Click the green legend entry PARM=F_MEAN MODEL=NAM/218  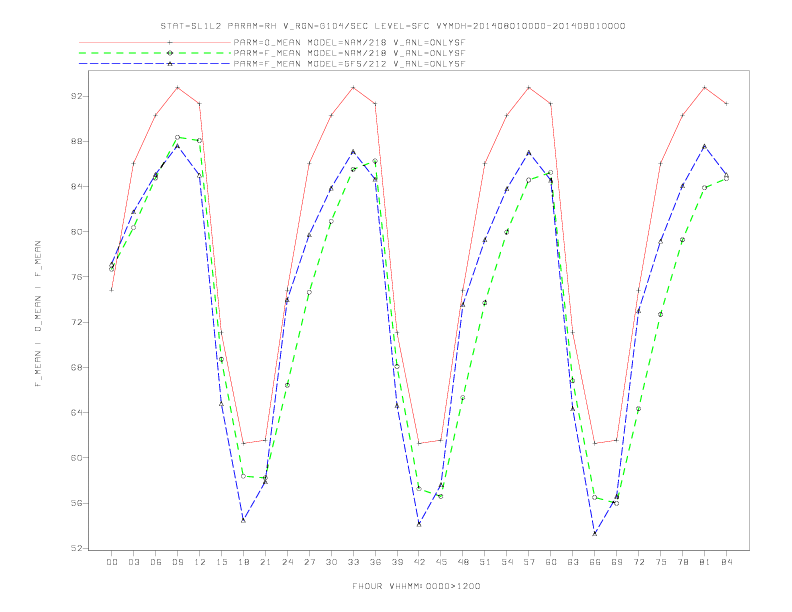click(x=349, y=53)
